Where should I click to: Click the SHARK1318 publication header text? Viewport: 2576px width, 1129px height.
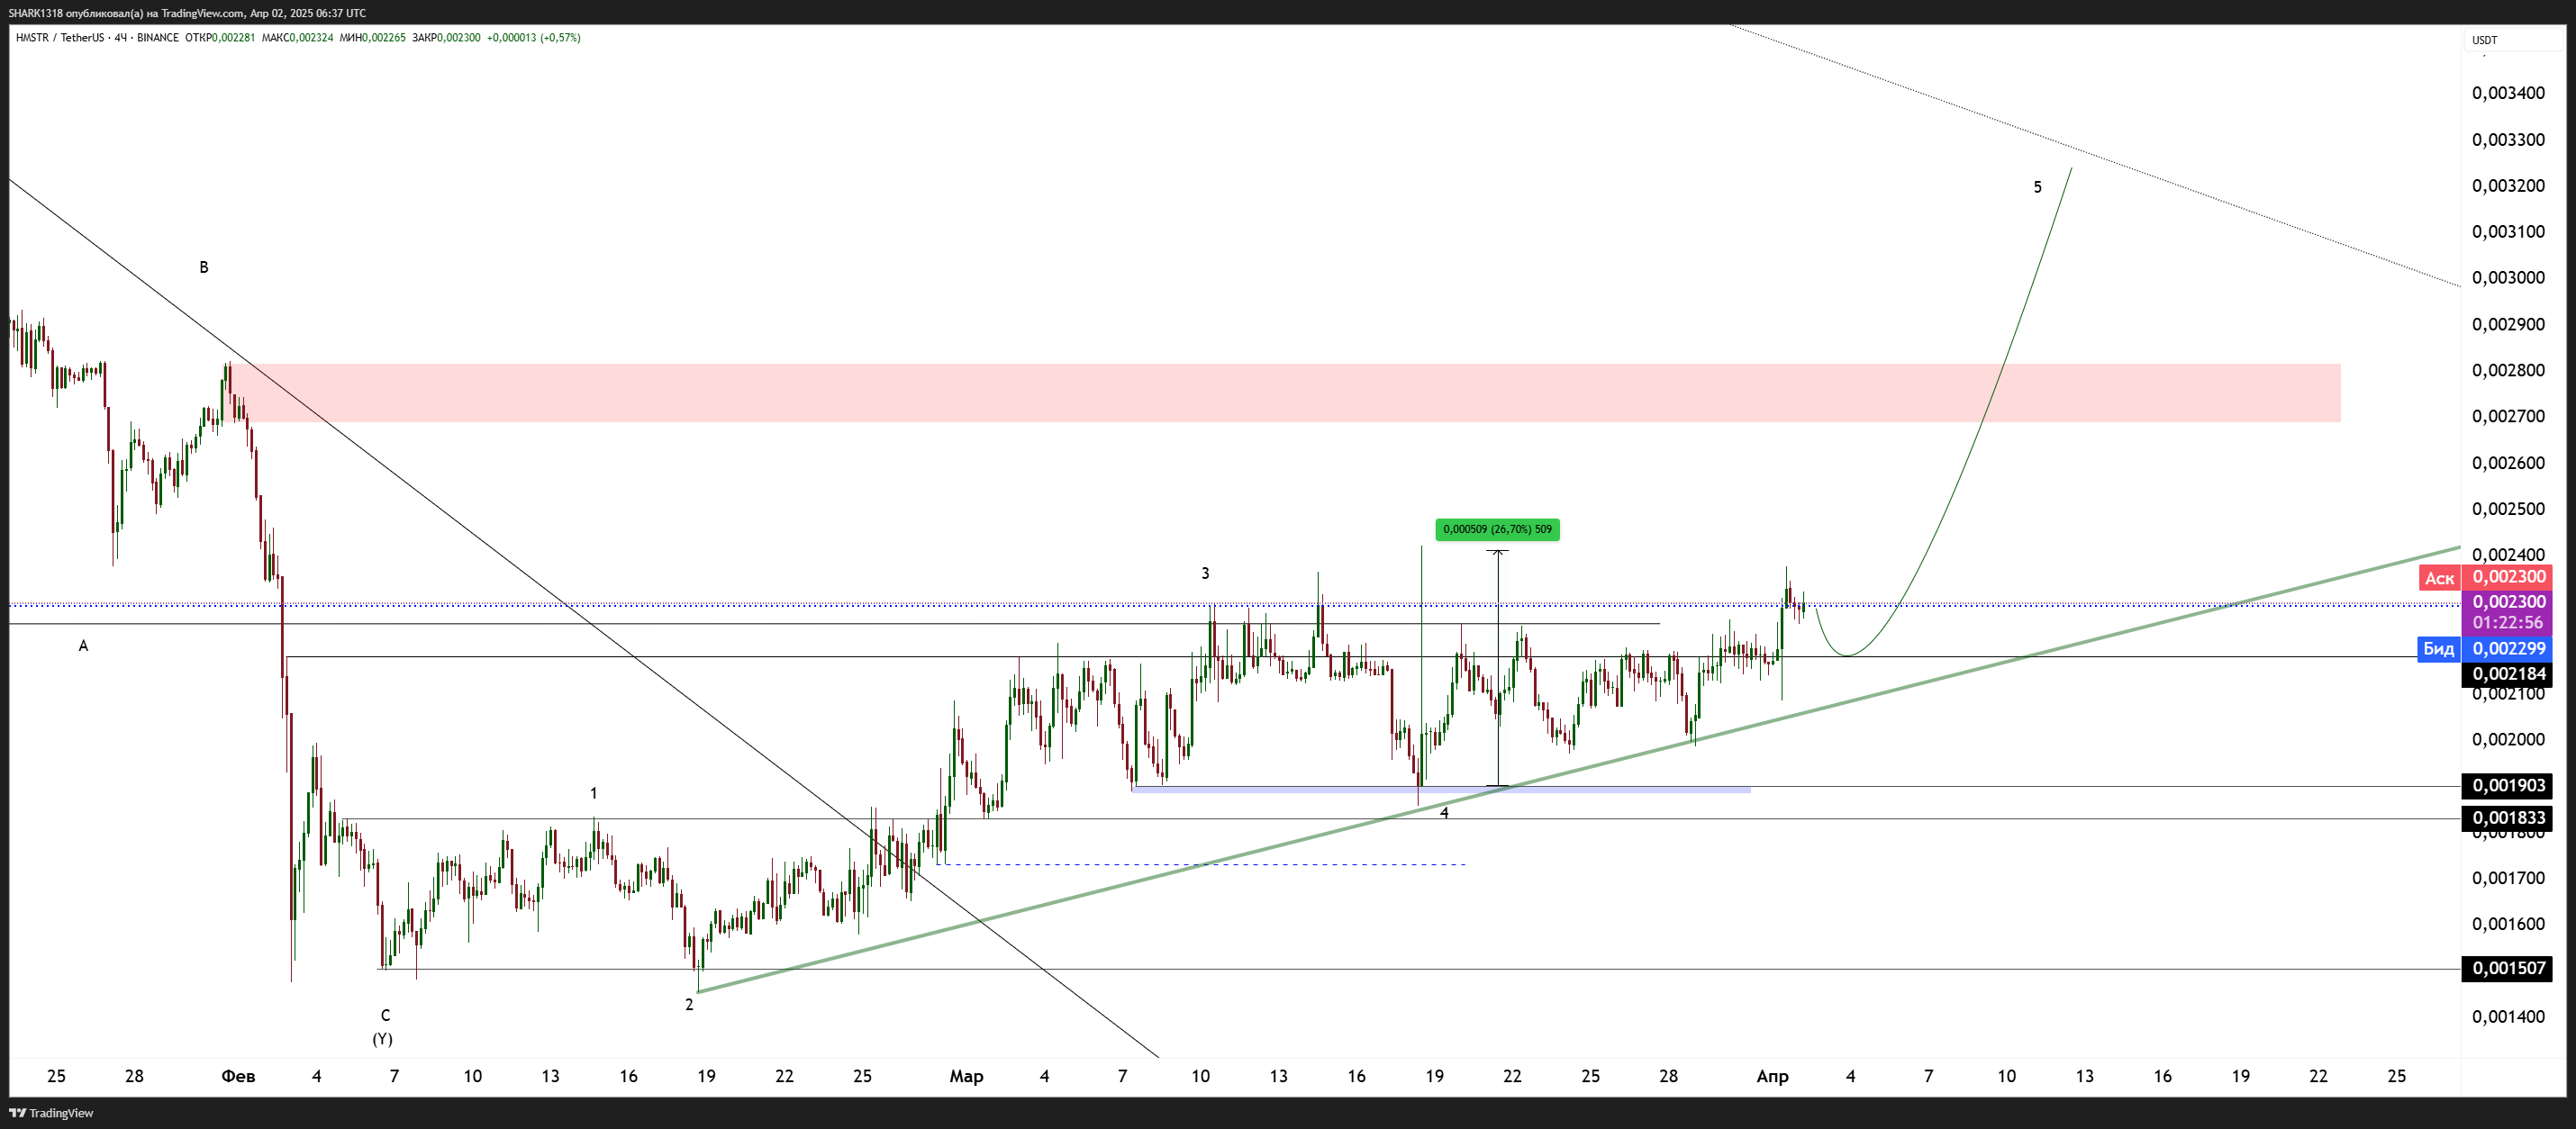[187, 13]
